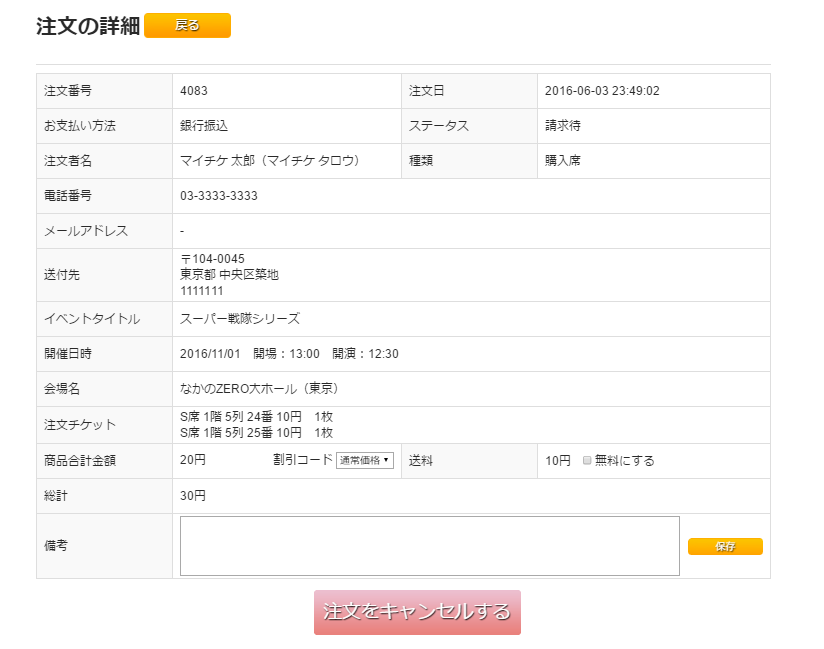Screen dimensions: 824x649
Task: Click the payment method 銀行振込
Action: tap(204, 126)
